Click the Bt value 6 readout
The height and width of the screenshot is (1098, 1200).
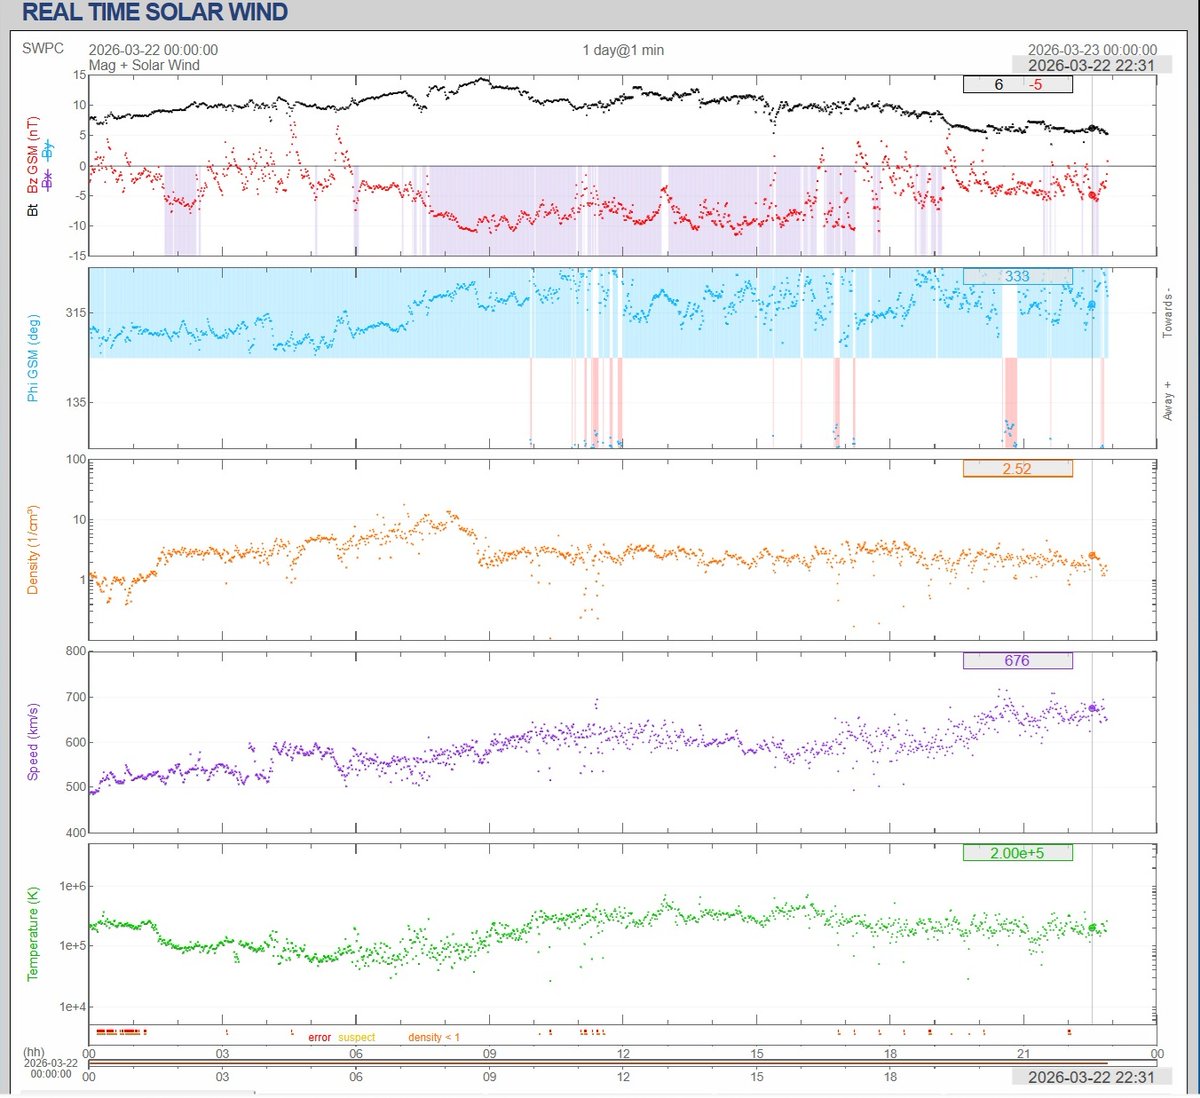(998, 85)
